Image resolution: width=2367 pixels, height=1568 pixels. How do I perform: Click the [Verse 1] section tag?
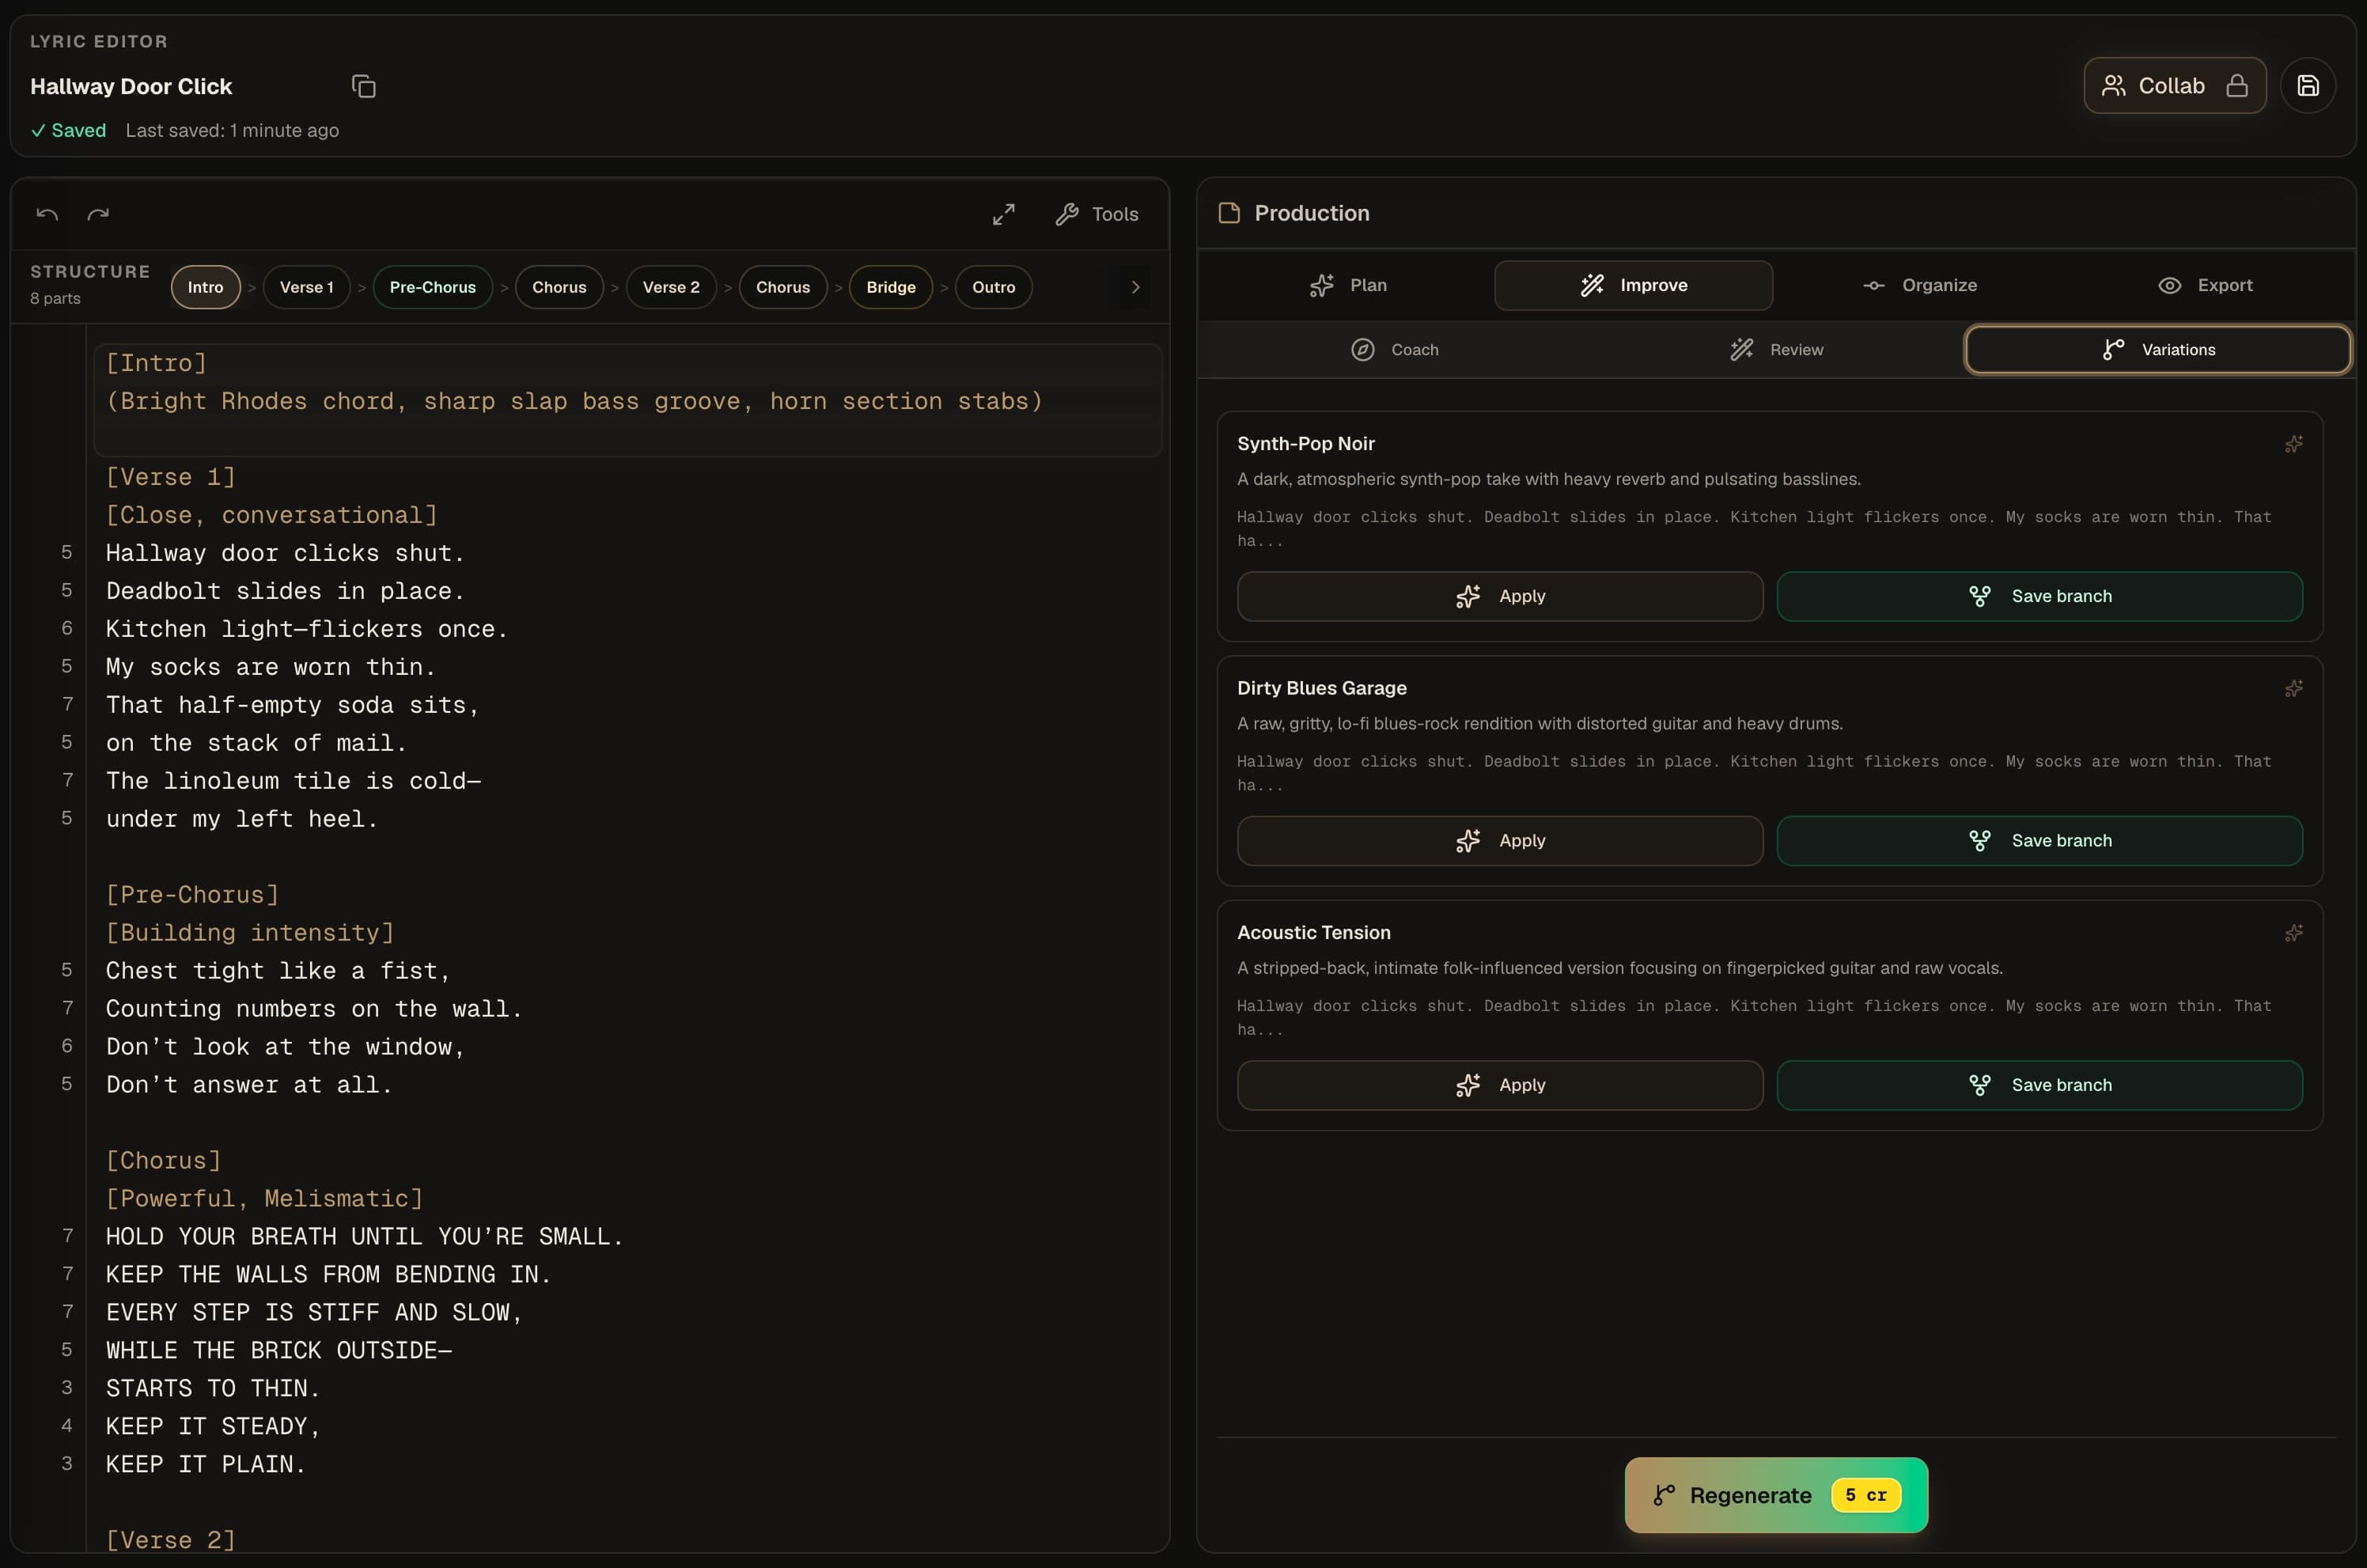pyautogui.click(x=171, y=477)
